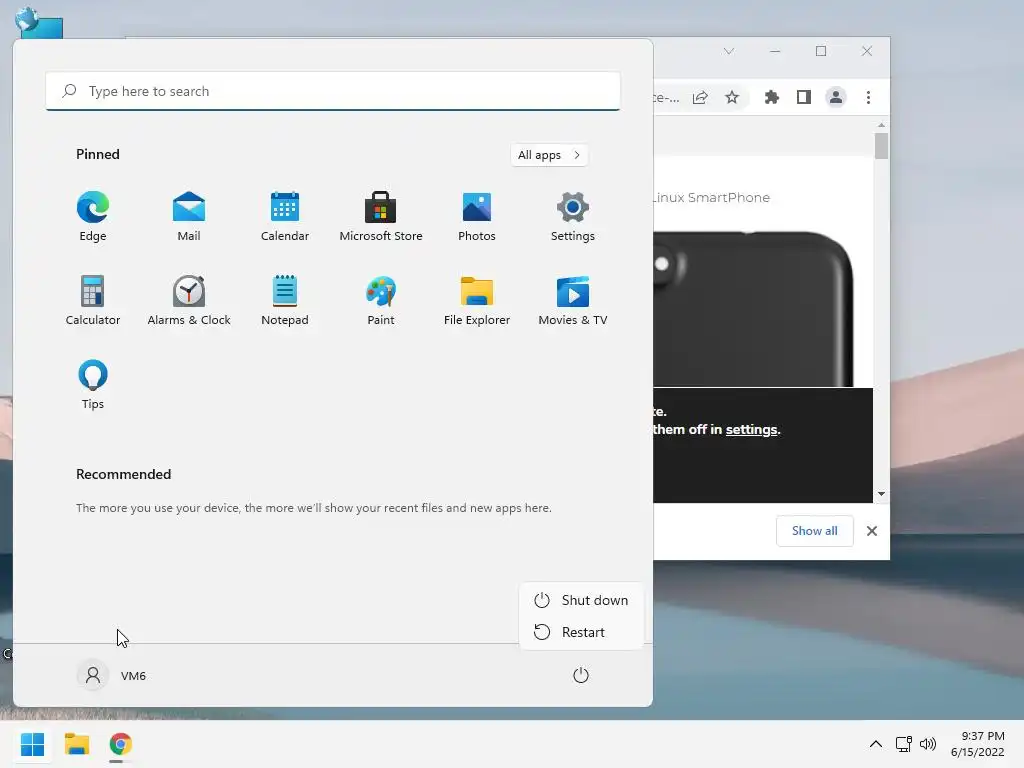Image resolution: width=1024 pixels, height=768 pixels.
Task: Click the Linux SmartPhone heading text
Action: (x=712, y=197)
